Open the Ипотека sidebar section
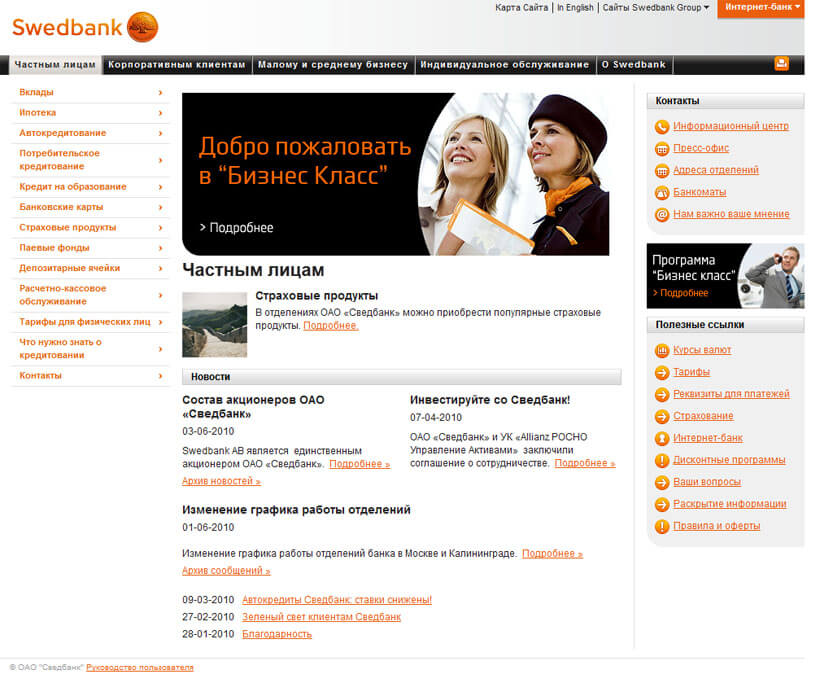The image size is (820, 683). [x=38, y=113]
